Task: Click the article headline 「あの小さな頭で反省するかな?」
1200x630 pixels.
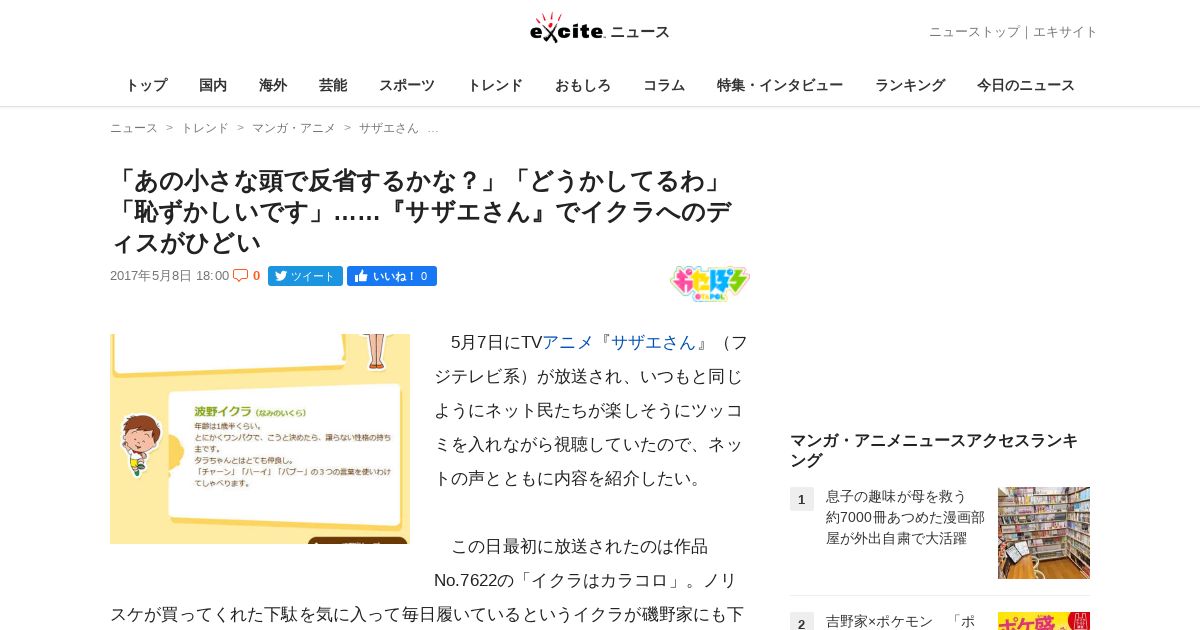Action: [x=421, y=212]
